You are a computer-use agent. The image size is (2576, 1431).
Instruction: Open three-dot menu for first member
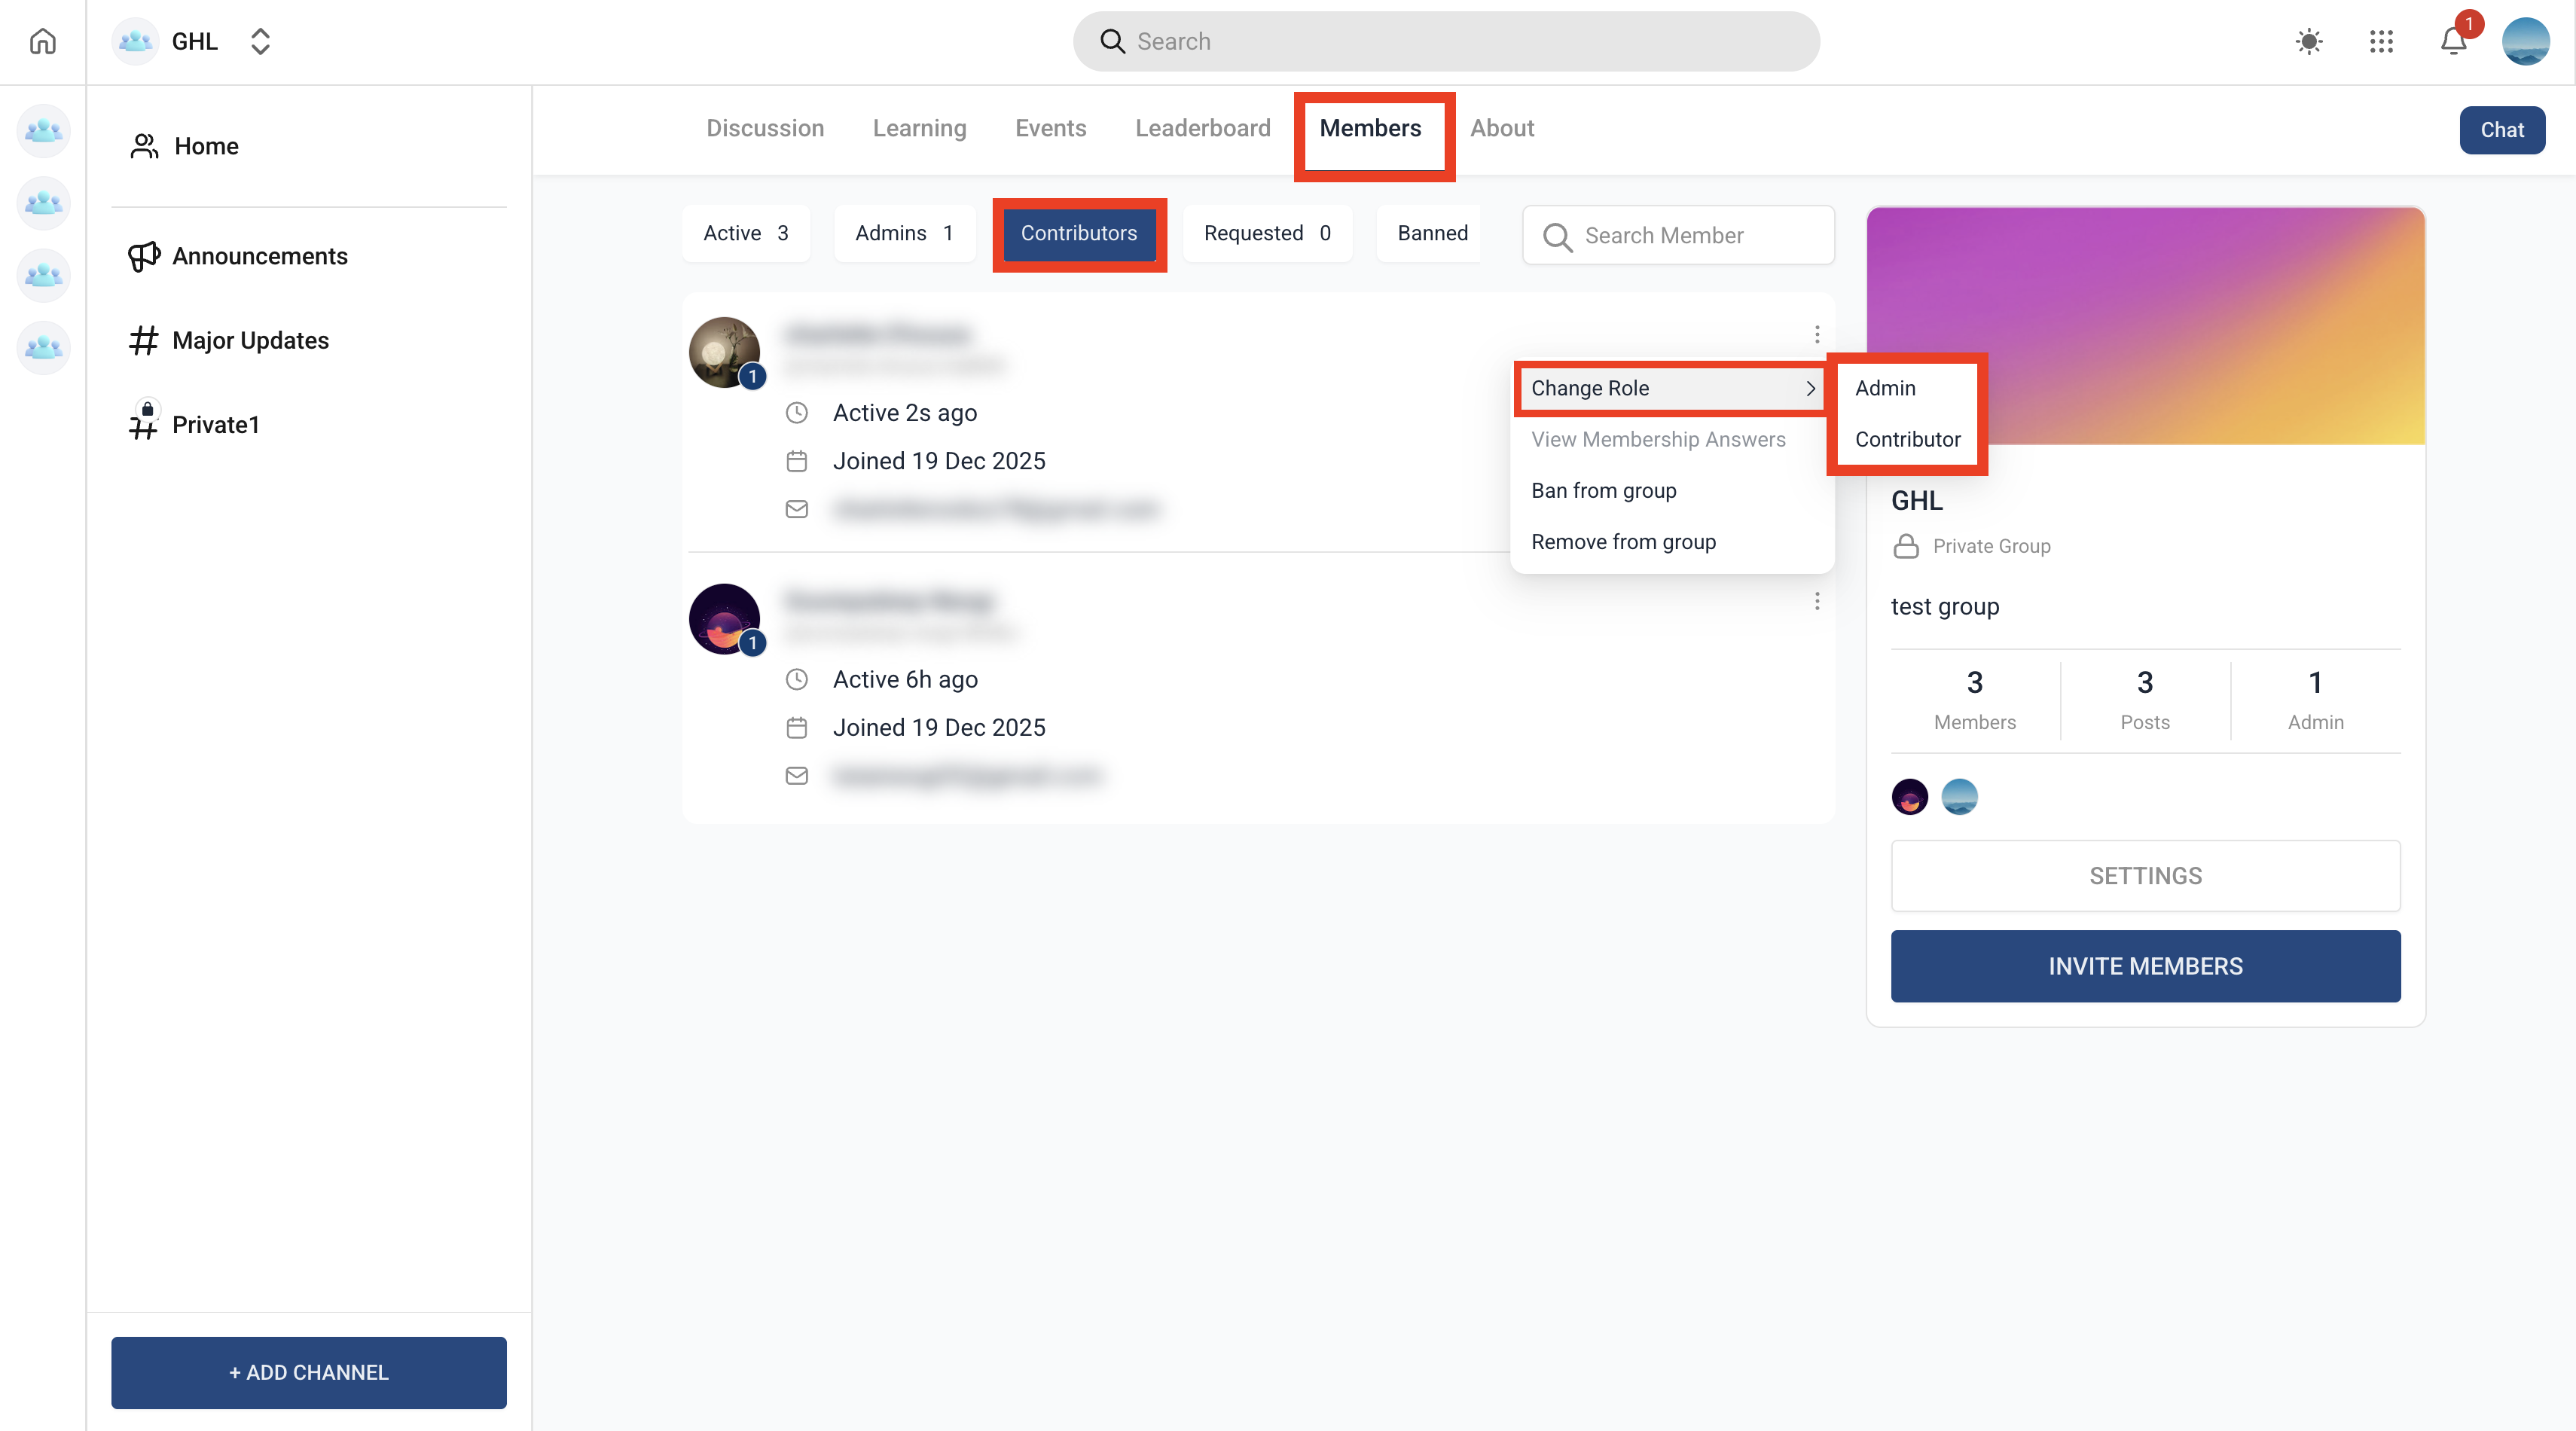1817,334
